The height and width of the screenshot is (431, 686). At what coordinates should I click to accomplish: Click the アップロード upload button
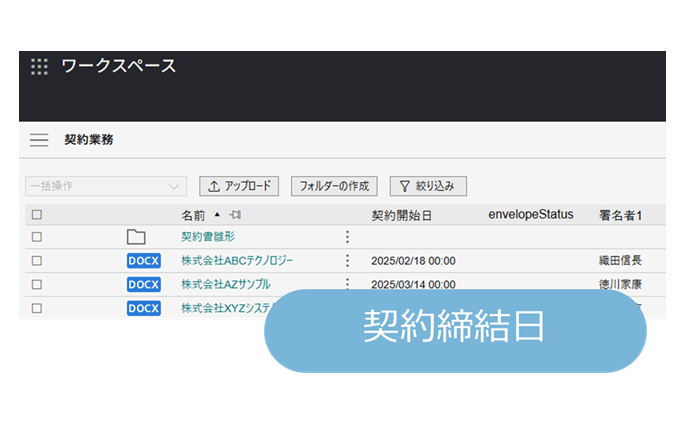(x=239, y=186)
